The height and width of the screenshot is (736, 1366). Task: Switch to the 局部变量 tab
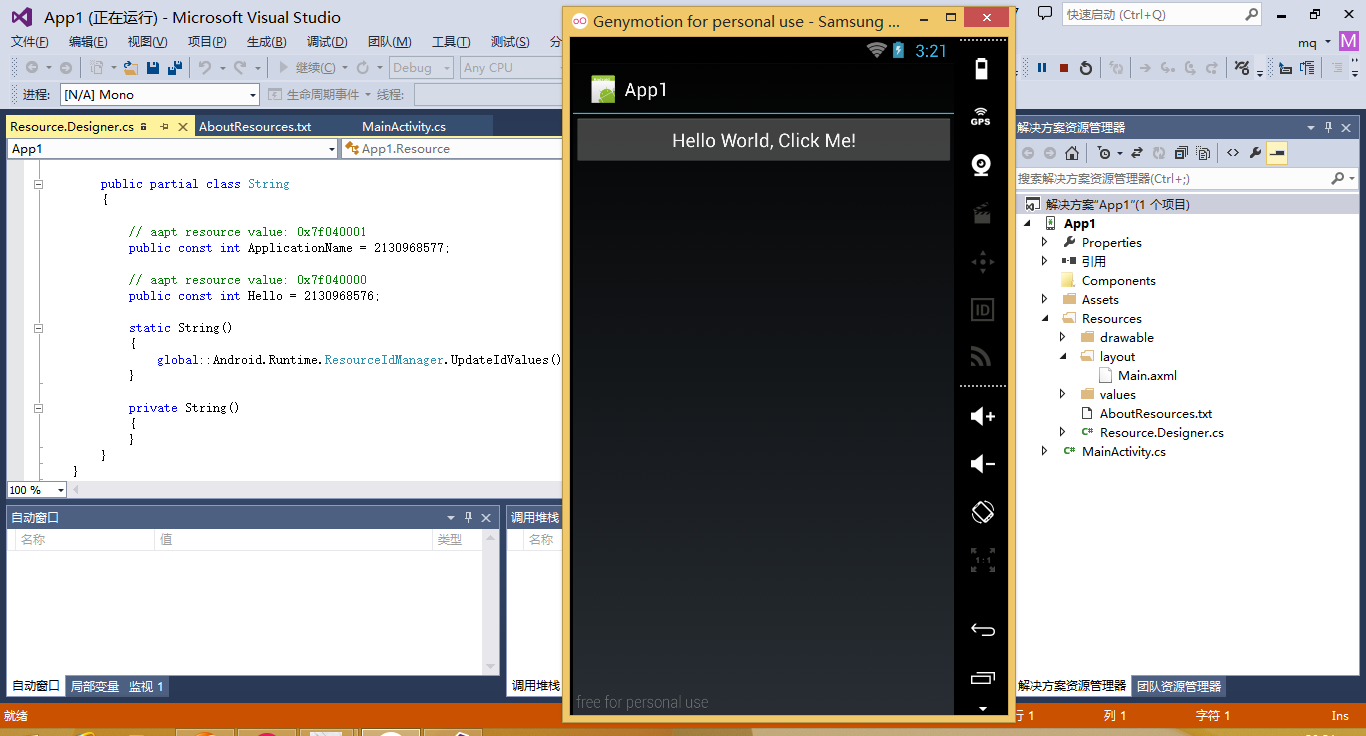(x=95, y=686)
